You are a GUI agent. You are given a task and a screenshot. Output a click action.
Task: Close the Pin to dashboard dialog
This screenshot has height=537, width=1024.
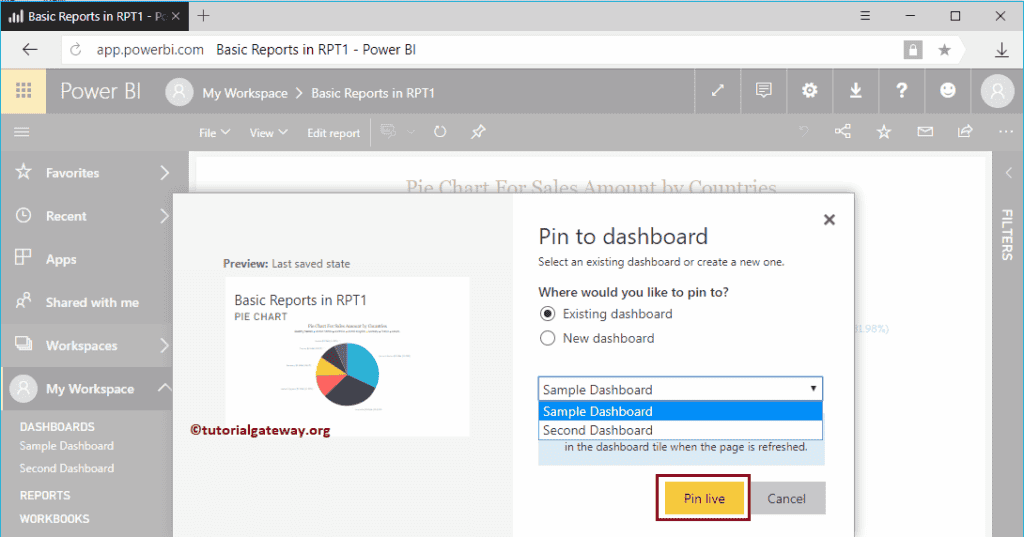[x=829, y=220]
